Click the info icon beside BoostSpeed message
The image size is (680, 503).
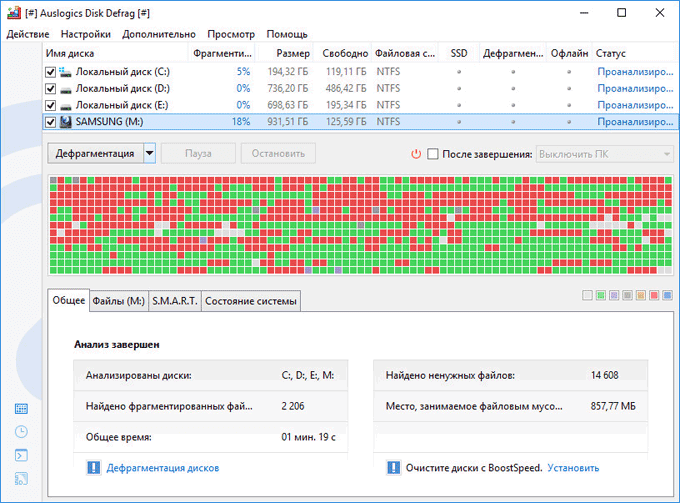[x=393, y=467]
